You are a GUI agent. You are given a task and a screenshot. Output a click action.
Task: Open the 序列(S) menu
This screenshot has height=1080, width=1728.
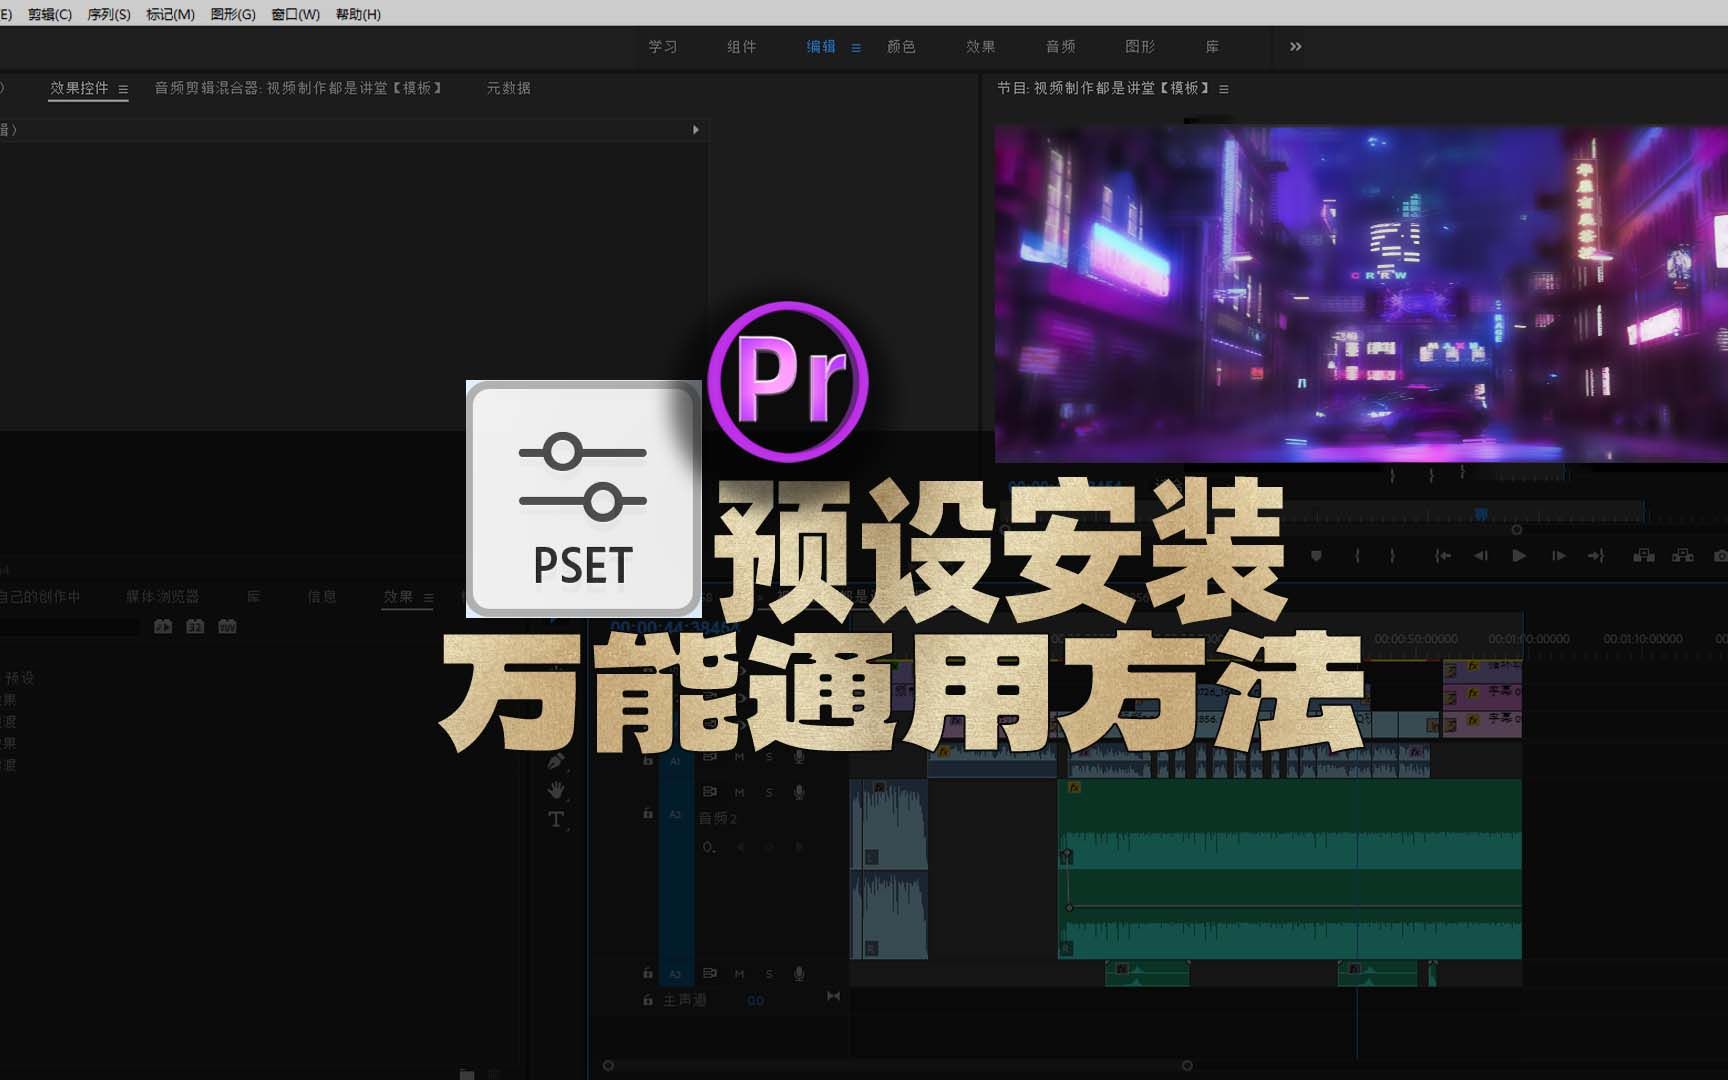[108, 14]
